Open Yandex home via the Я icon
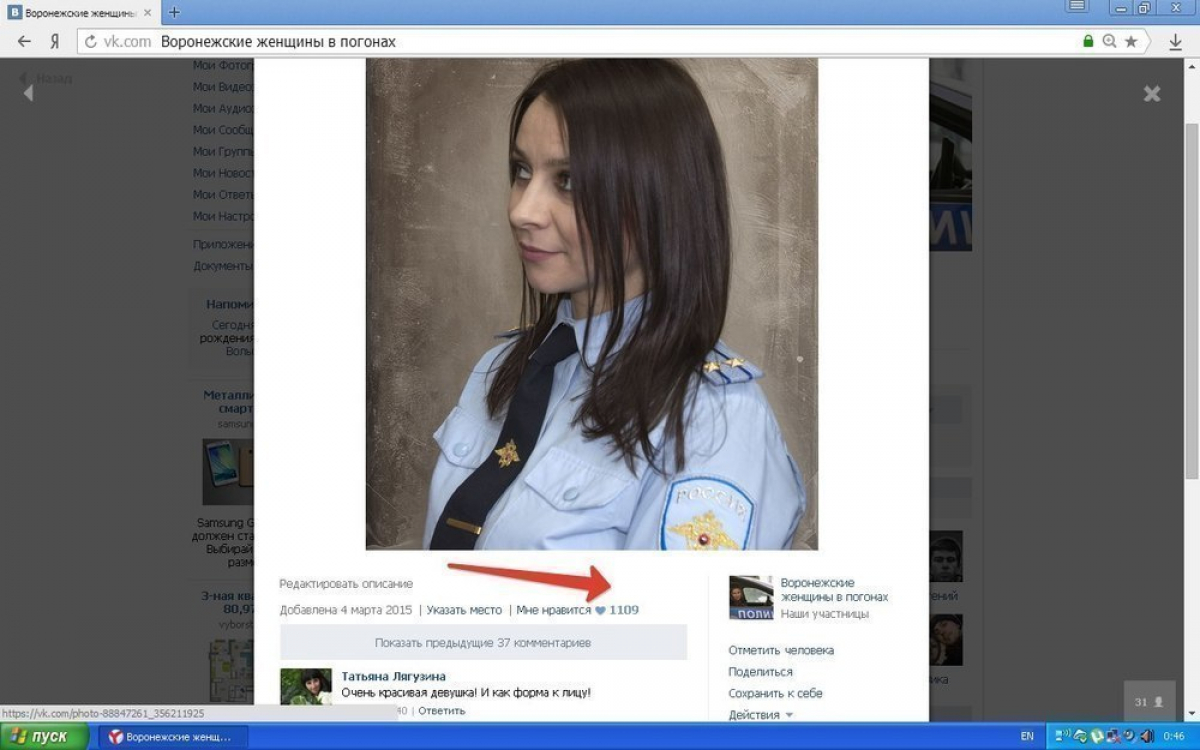1200x750 pixels. point(55,42)
